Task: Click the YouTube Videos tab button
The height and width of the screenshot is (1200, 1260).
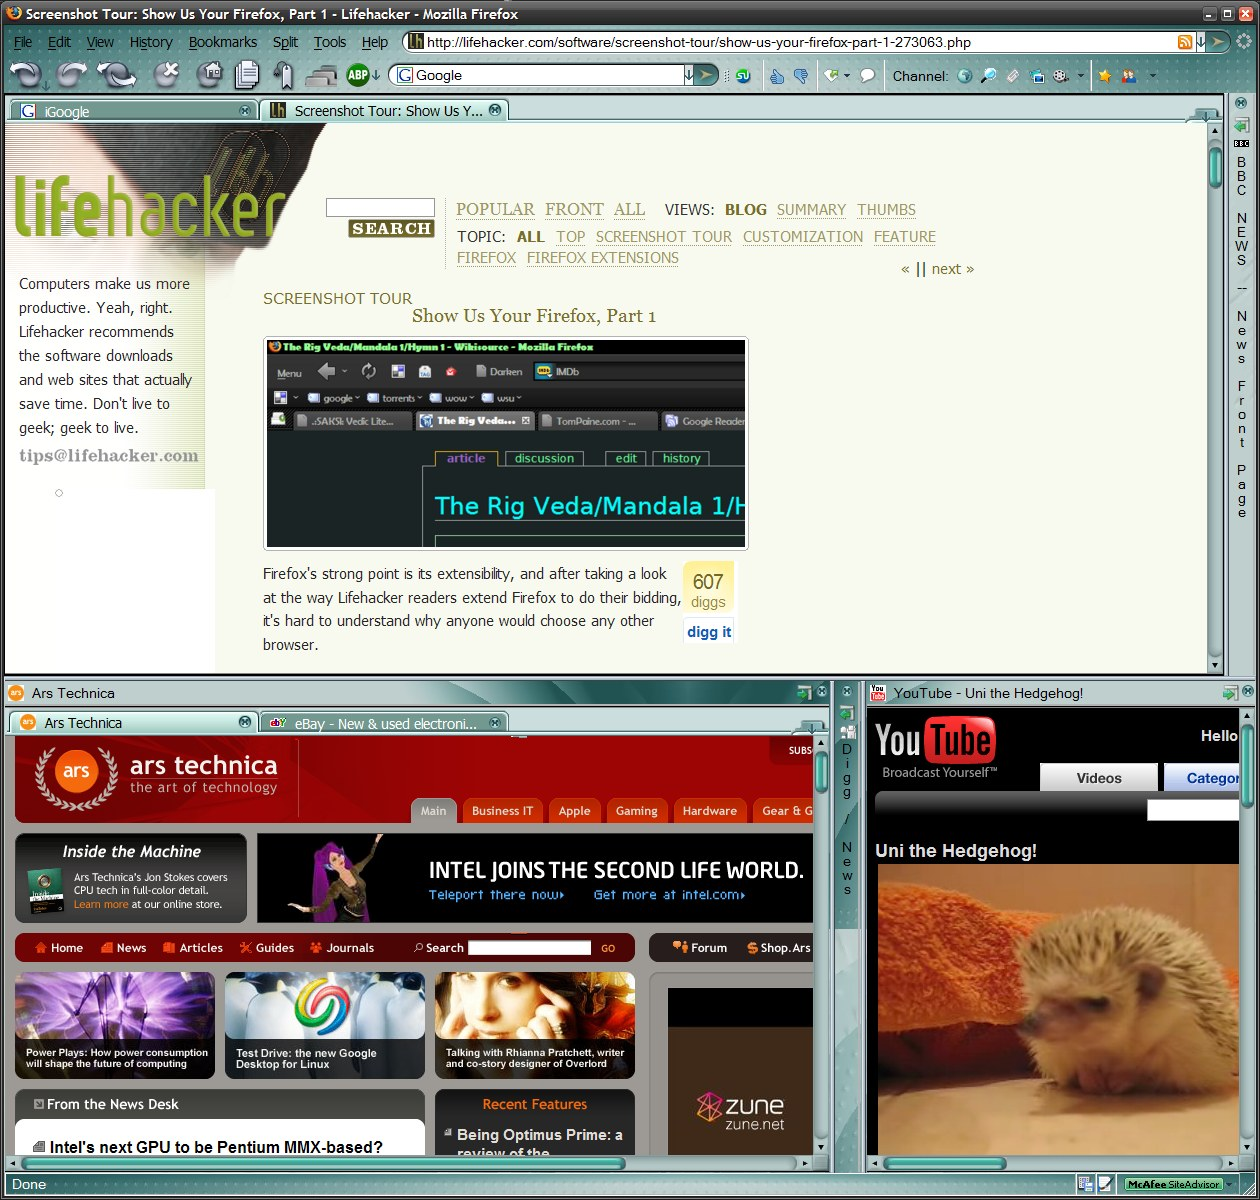Action: click(x=1099, y=778)
